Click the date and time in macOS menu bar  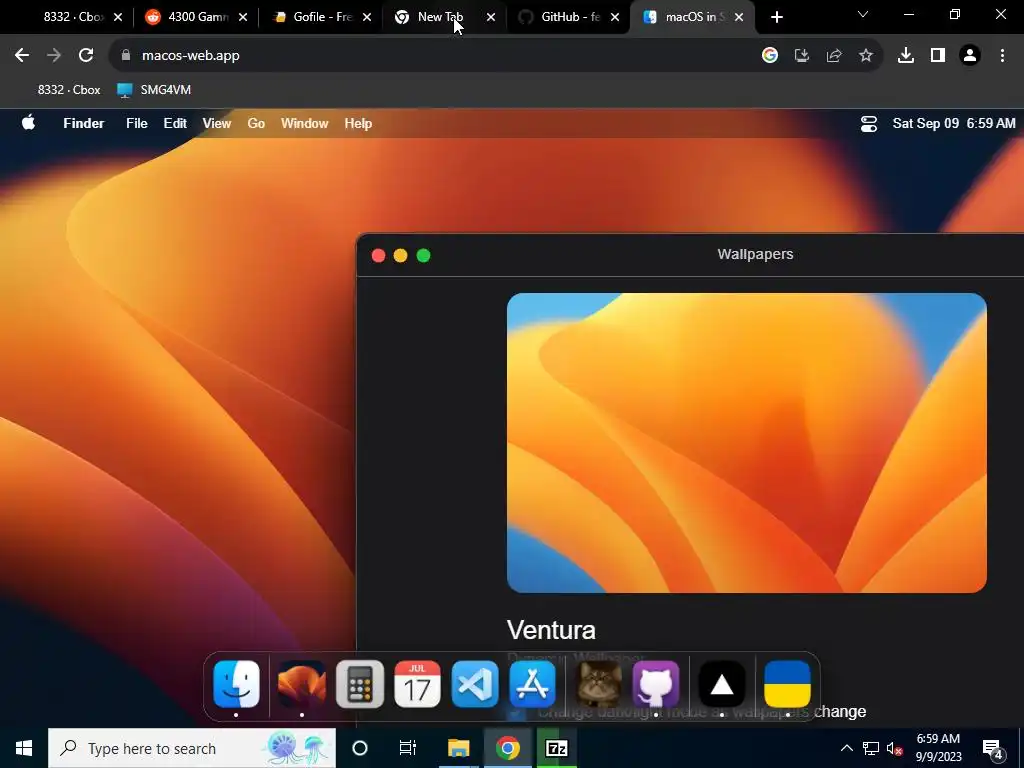(x=954, y=123)
